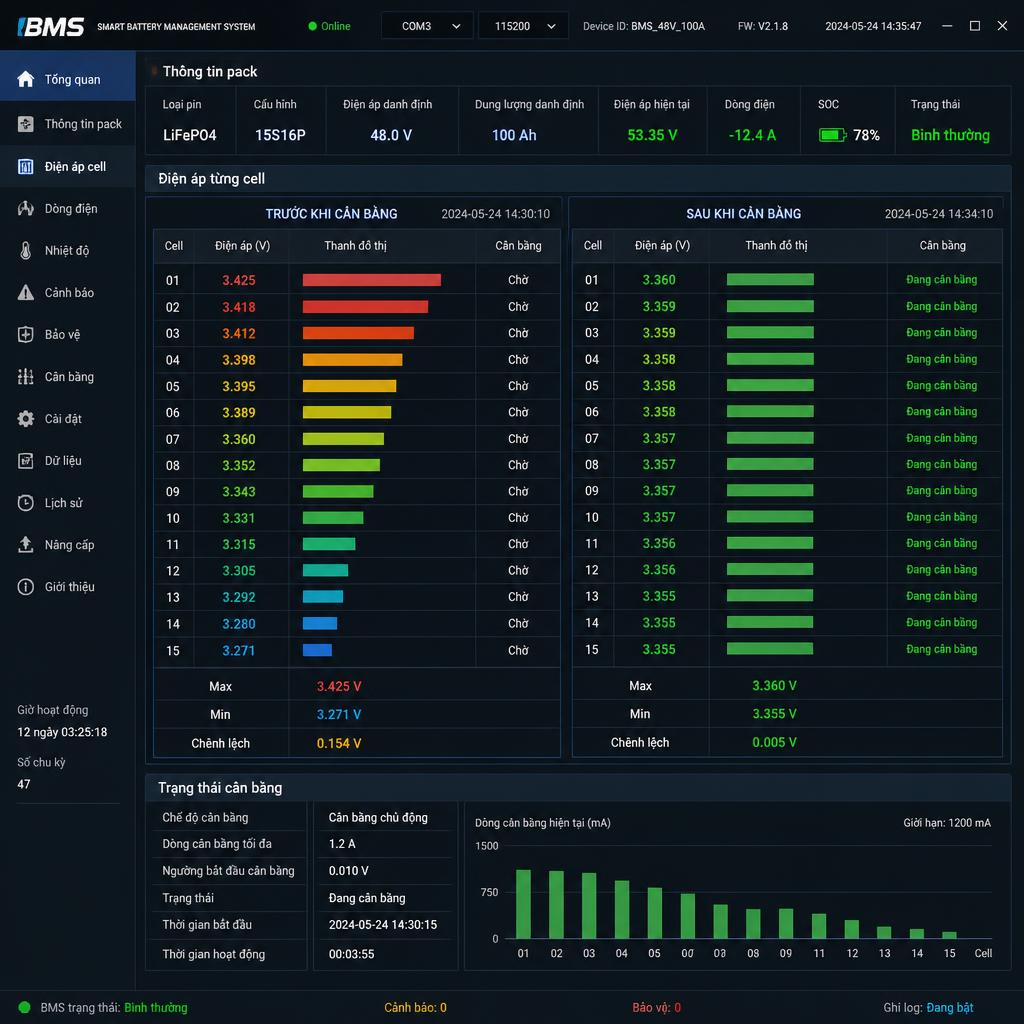Click the Nâng cấp upload icon
This screenshot has width=1024, height=1024.
pos(25,545)
